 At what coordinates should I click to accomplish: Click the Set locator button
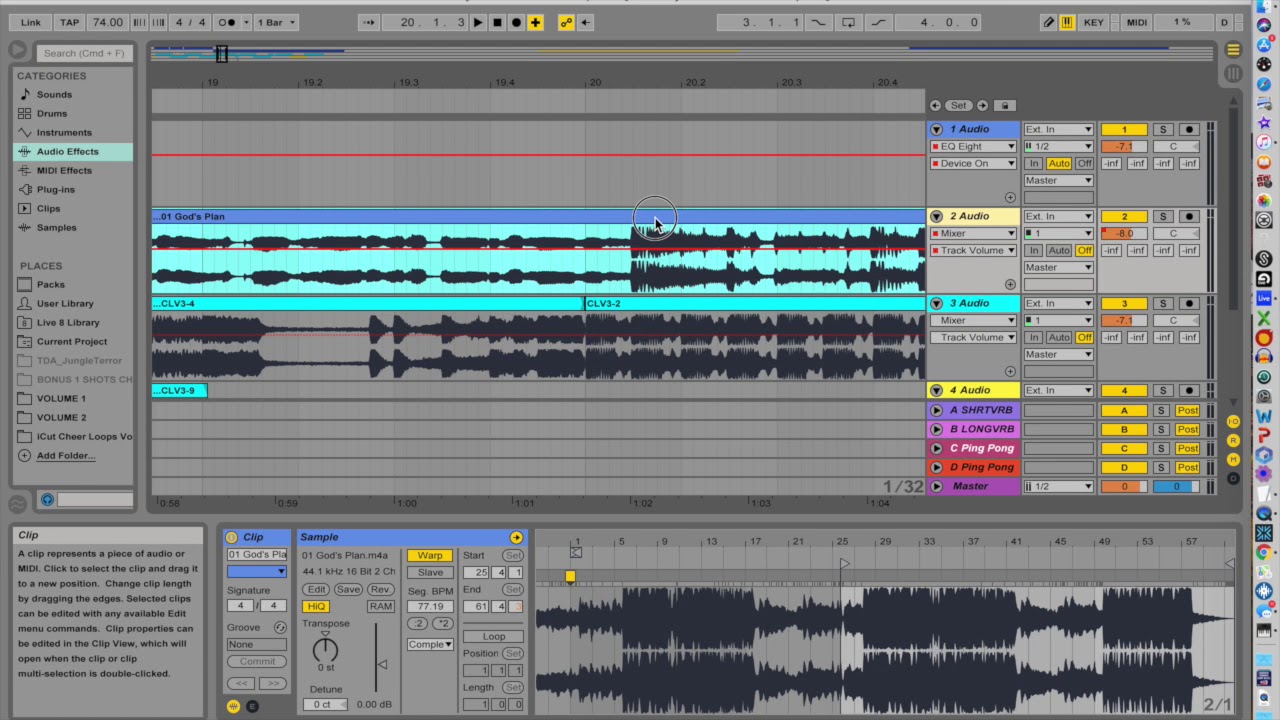tap(958, 105)
